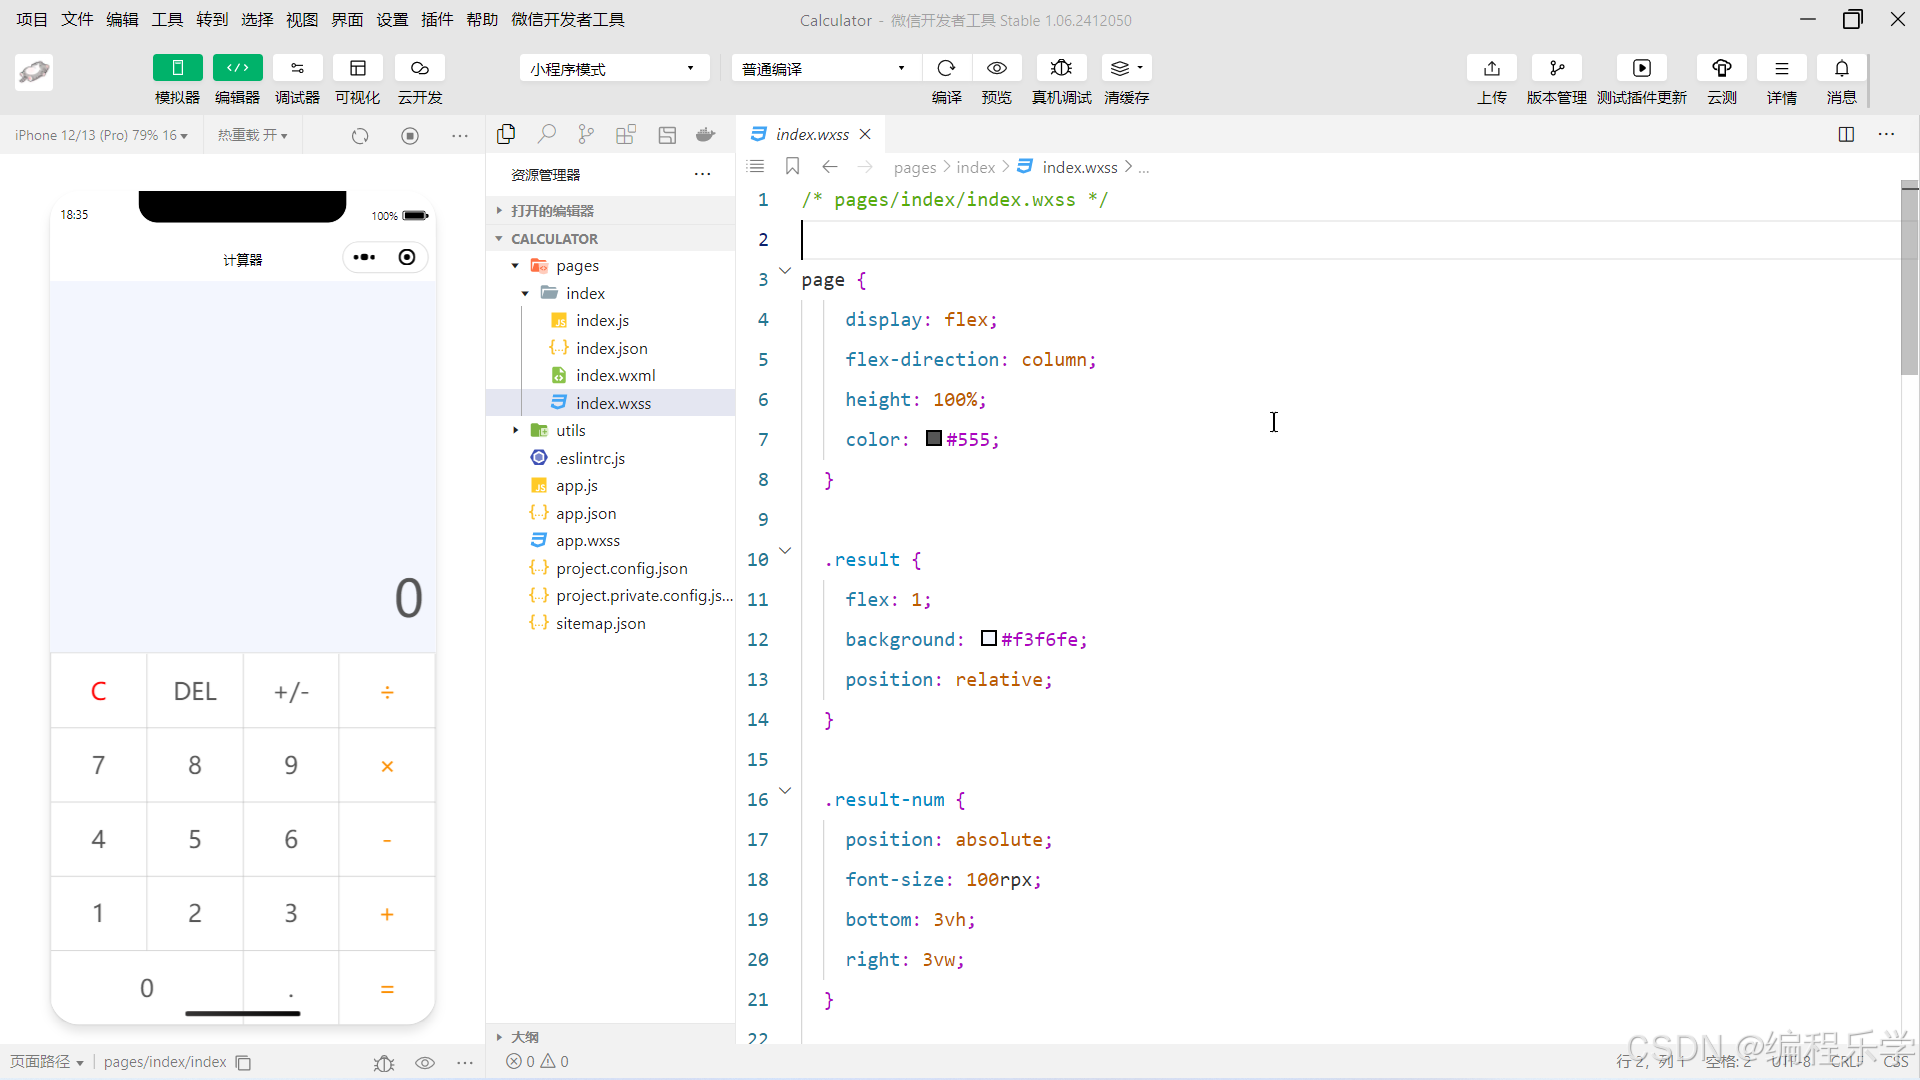
Task: Close the index.wxss tab
Action: 865,134
